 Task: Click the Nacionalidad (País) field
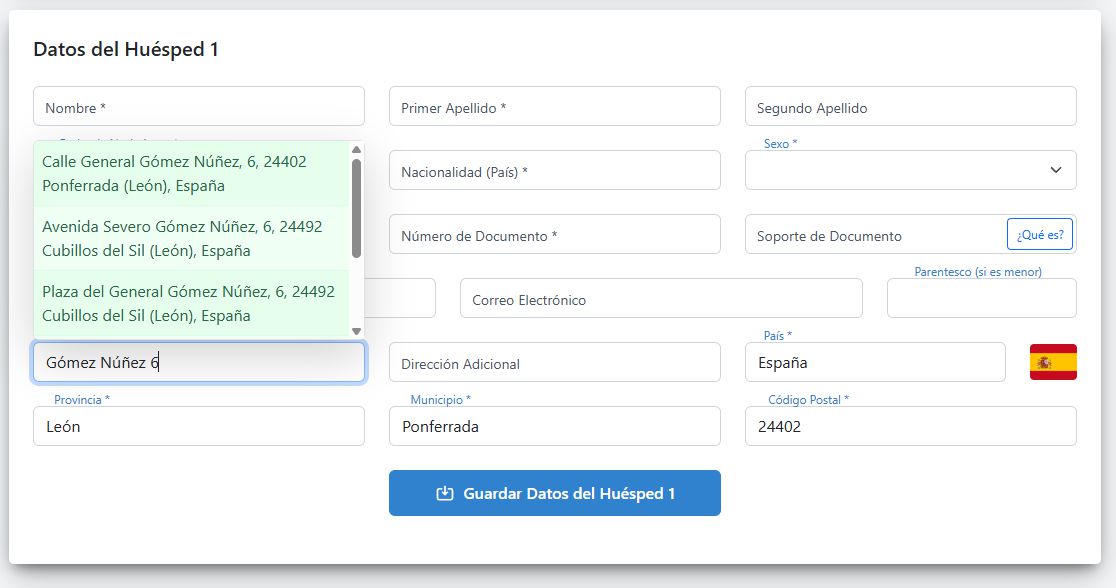pos(555,170)
